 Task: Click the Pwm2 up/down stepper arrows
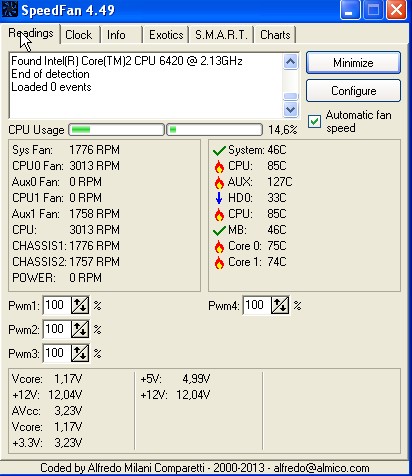pyautogui.click(x=80, y=329)
